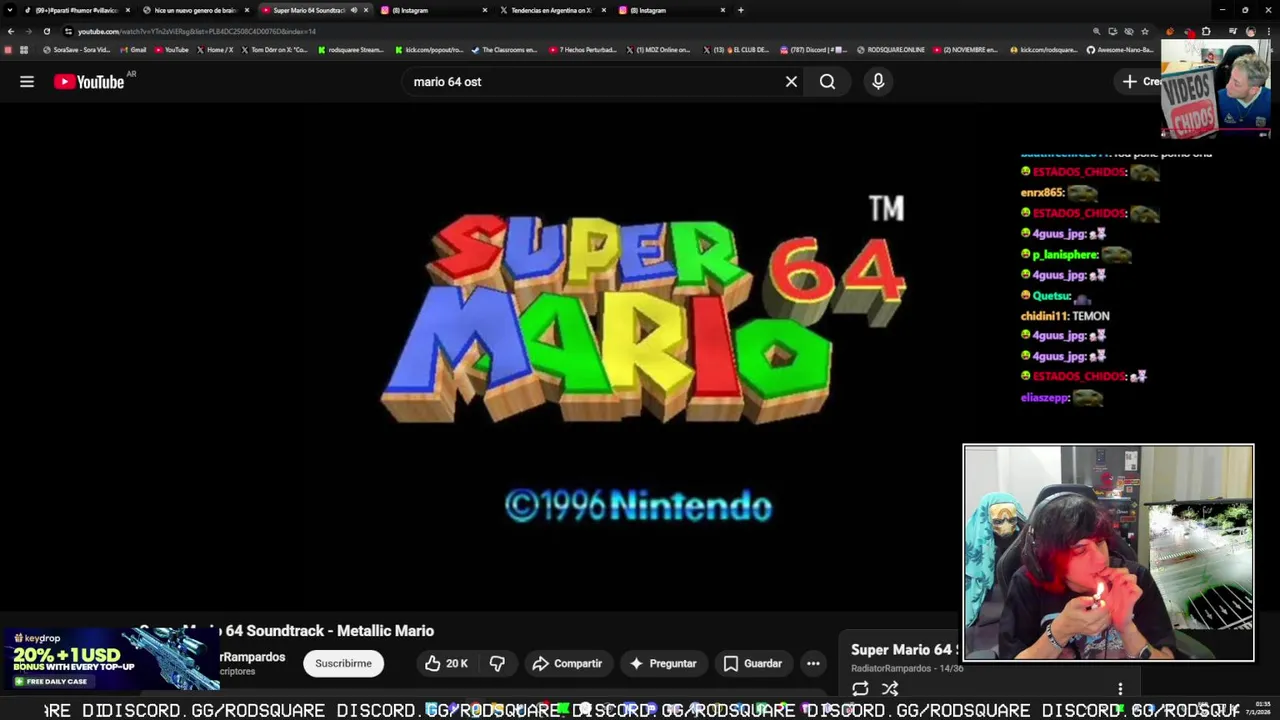This screenshot has width=1280, height=720.
Task: Toggle playlist shuffle button
Action: tap(890, 689)
